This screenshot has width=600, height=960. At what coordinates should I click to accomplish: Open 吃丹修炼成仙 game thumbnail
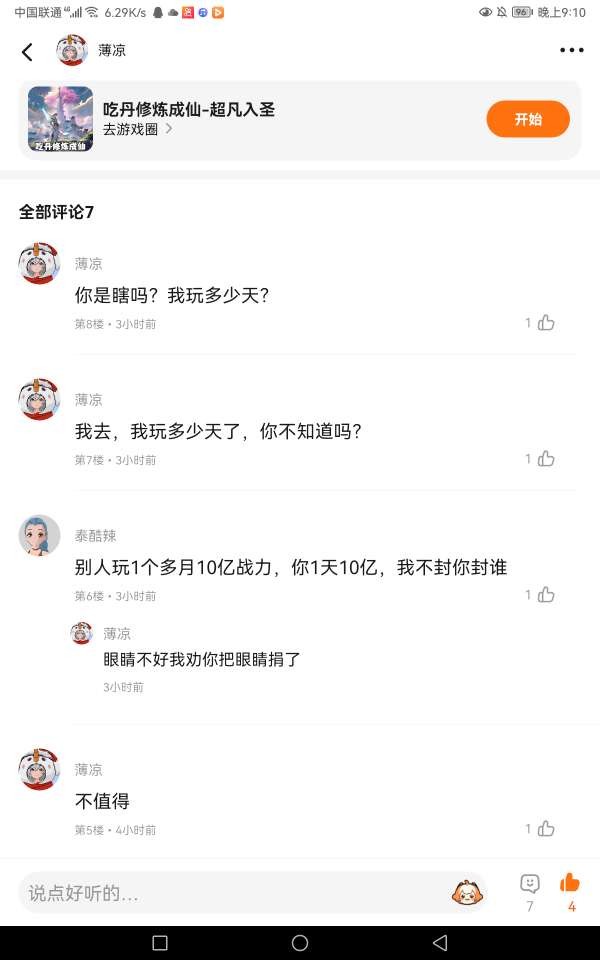coord(60,119)
